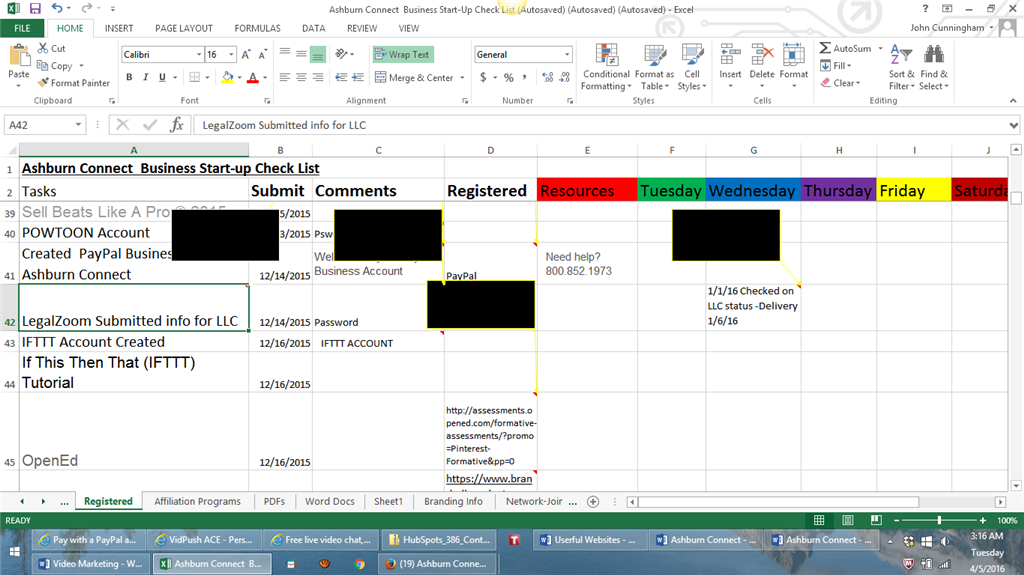This screenshot has height=575, width=1024.
Task: Click the AutoSum button
Action: [846, 48]
